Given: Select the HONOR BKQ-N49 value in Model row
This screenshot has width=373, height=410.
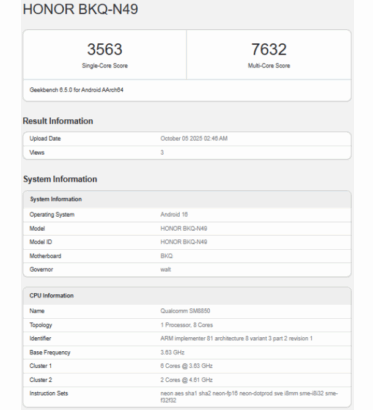Looking at the screenshot, I should click(184, 228).
